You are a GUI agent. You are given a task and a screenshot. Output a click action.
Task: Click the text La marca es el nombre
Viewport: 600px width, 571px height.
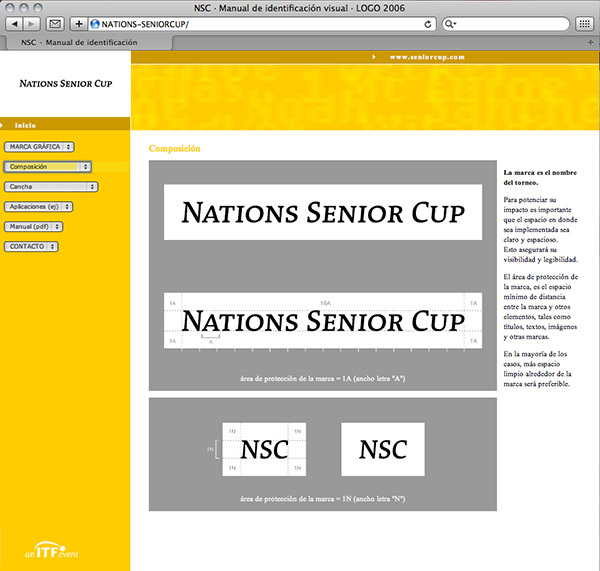[540, 177]
